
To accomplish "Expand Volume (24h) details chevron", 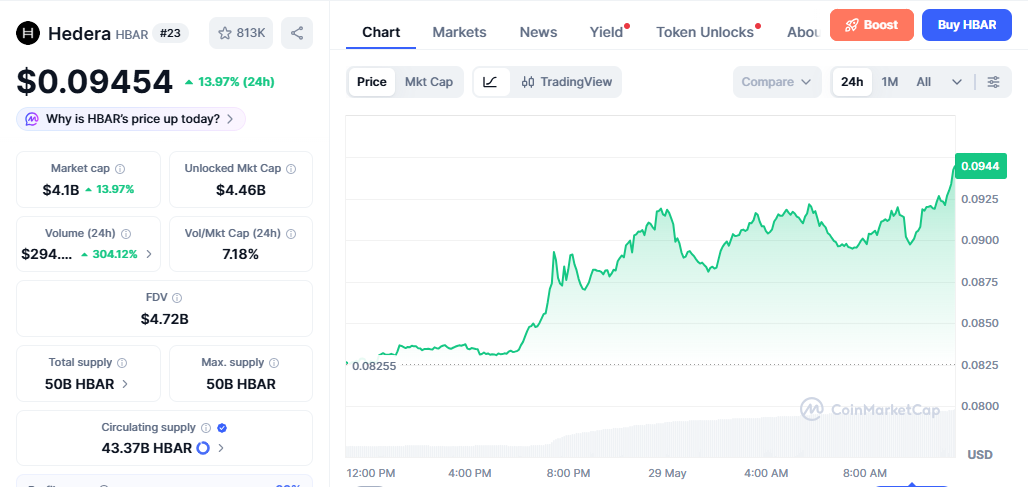I will (x=149, y=254).
